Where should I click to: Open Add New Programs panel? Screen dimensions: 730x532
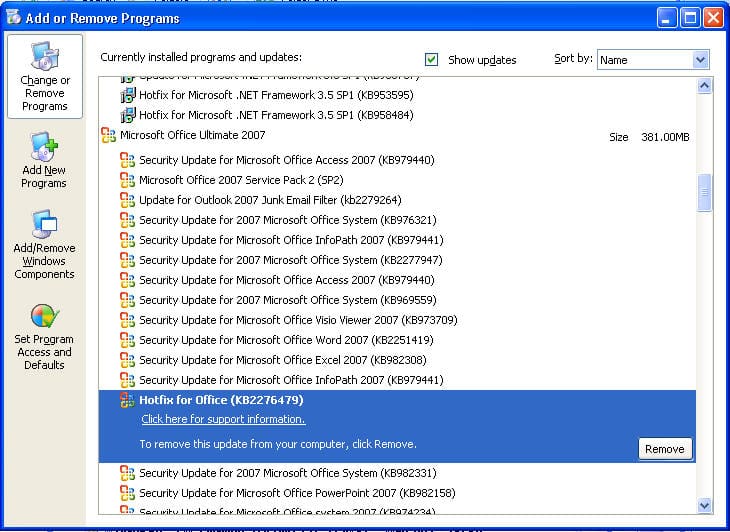point(44,160)
